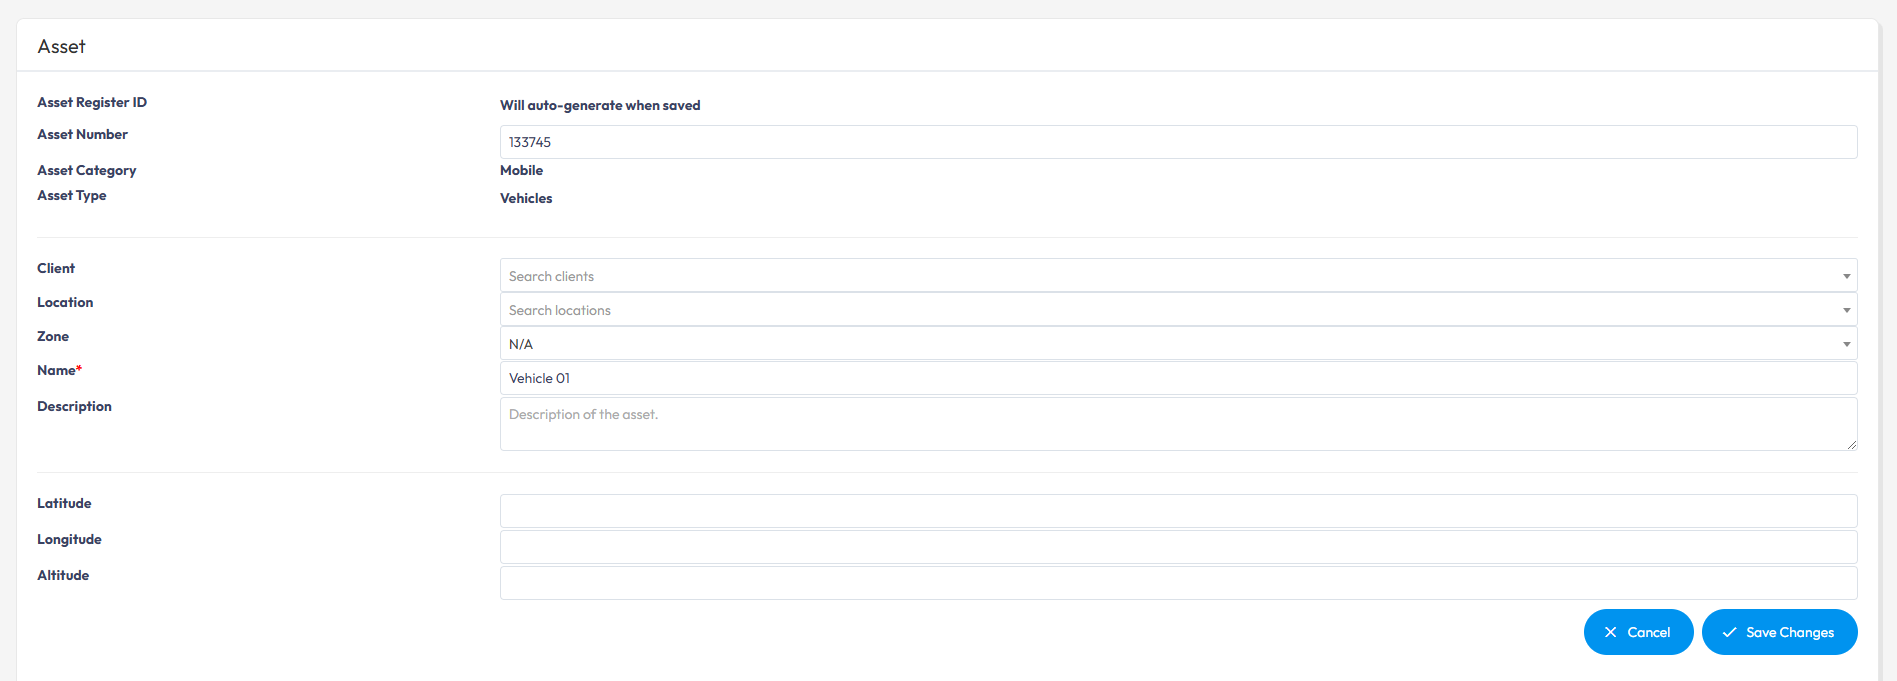Image resolution: width=1897 pixels, height=681 pixels.
Task: Select the 'Will auto-generate when saved' text
Action: (600, 105)
